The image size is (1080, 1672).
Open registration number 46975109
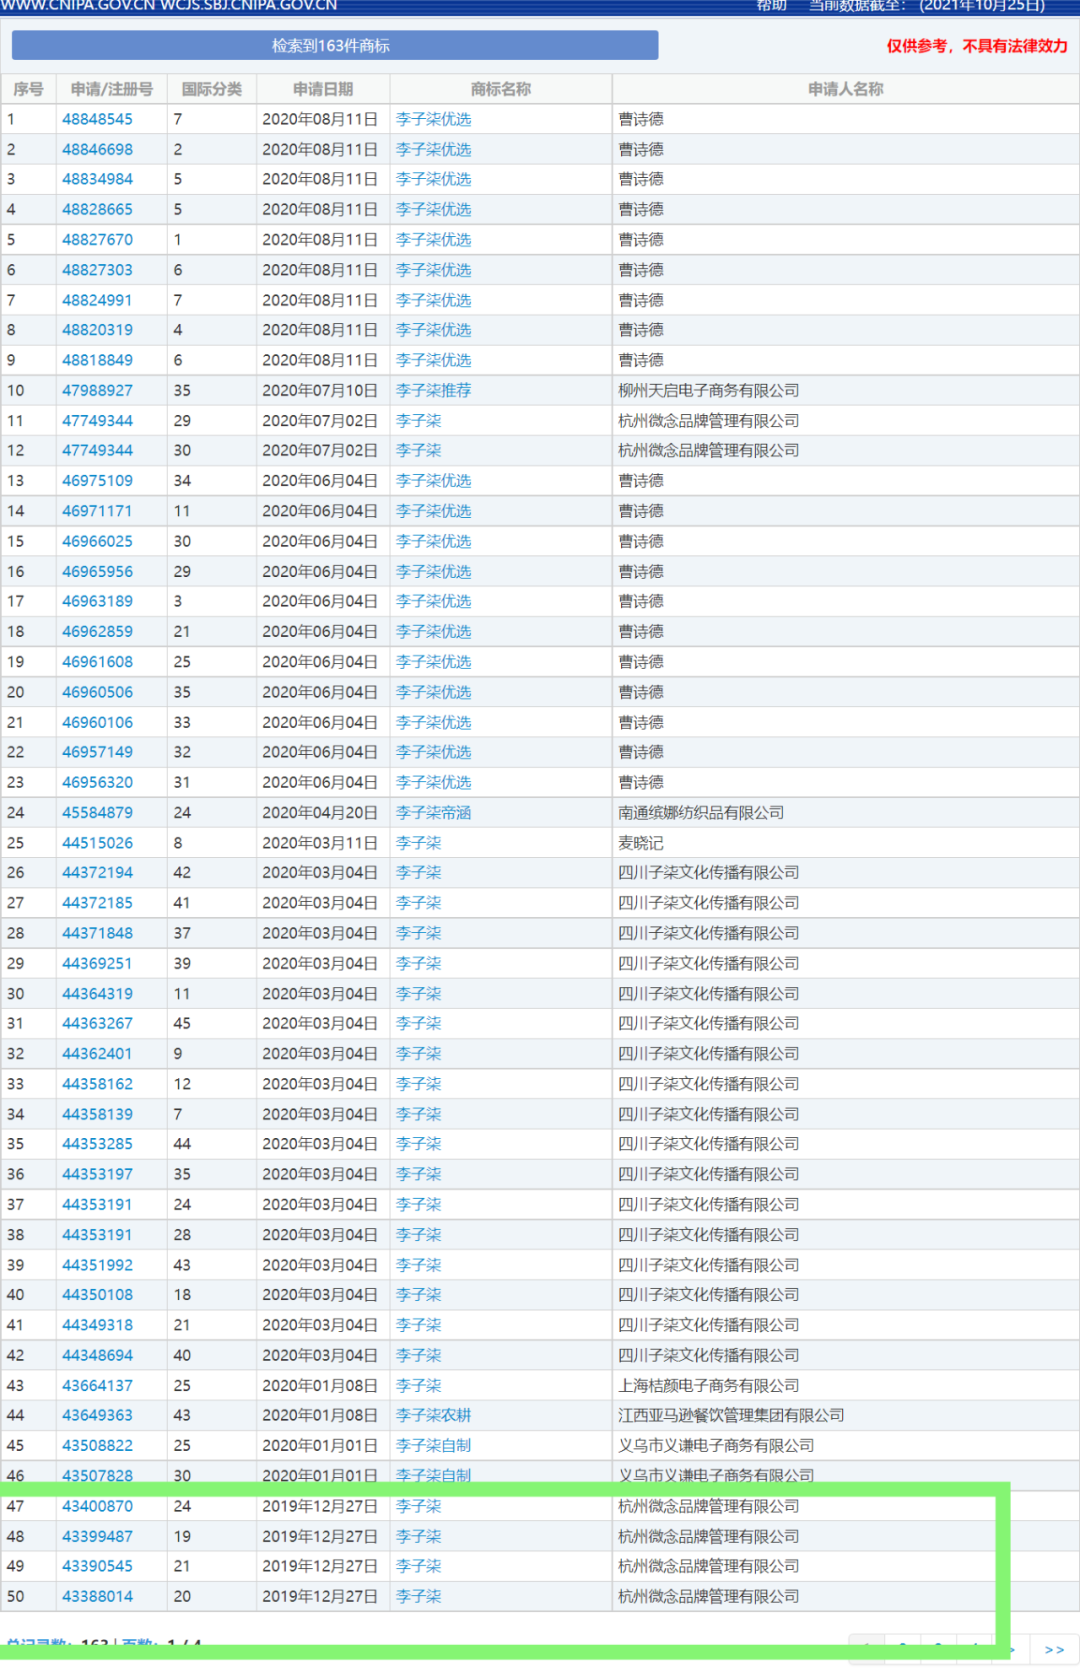coord(97,481)
